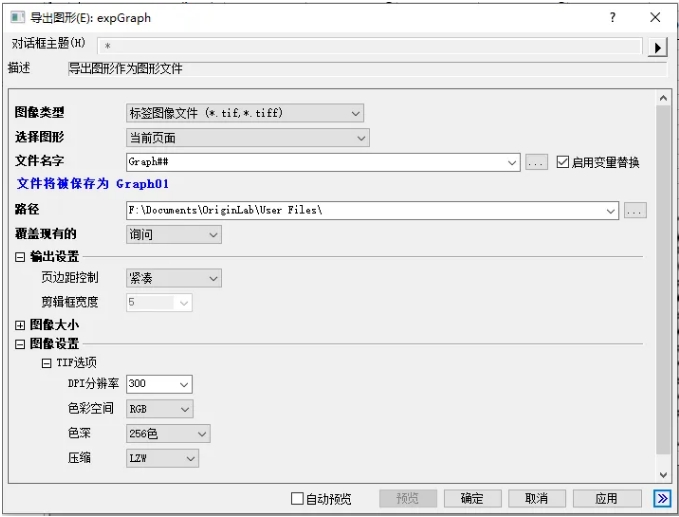Click scrollbar up arrow

[x=663, y=98]
